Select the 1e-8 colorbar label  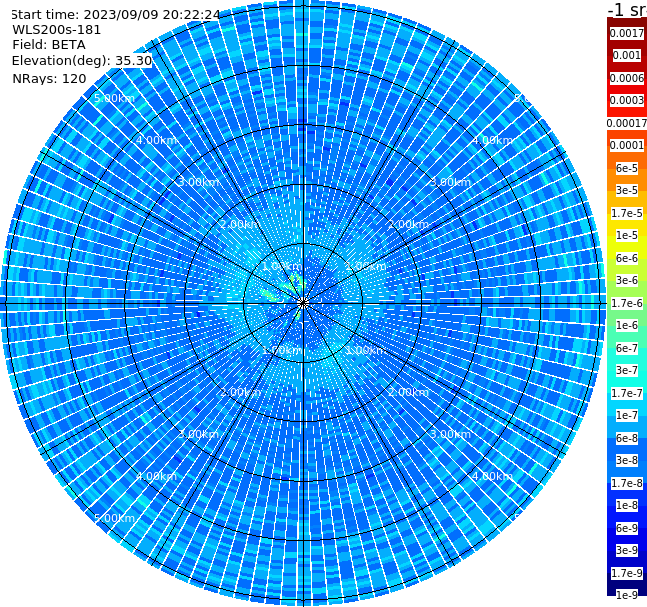coord(627,505)
